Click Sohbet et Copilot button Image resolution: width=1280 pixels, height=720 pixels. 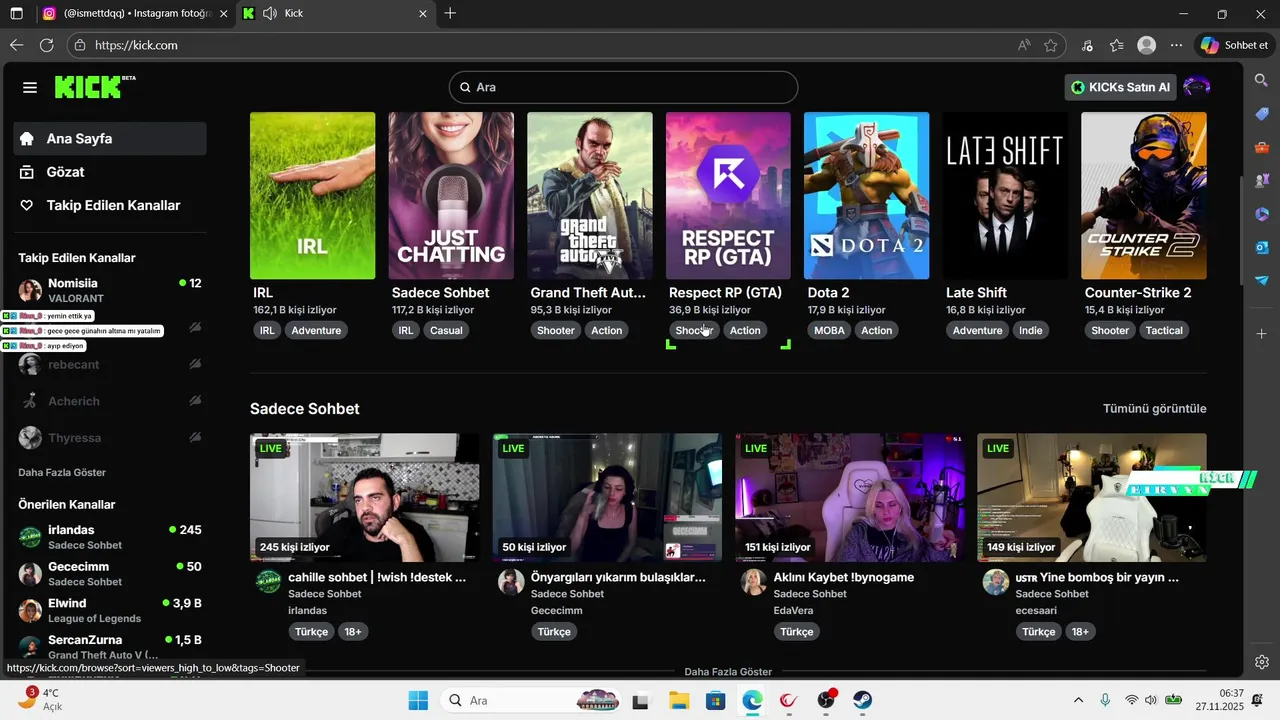click(1235, 45)
